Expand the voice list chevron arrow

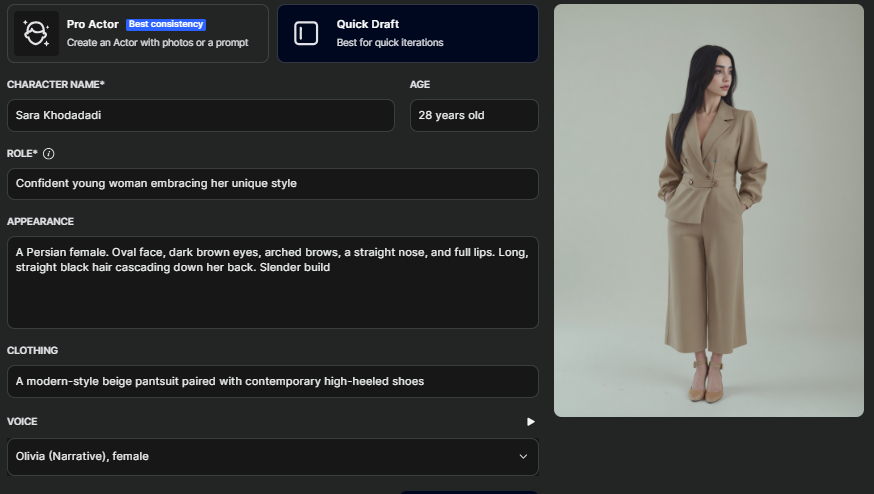click(x=522, y=457)
